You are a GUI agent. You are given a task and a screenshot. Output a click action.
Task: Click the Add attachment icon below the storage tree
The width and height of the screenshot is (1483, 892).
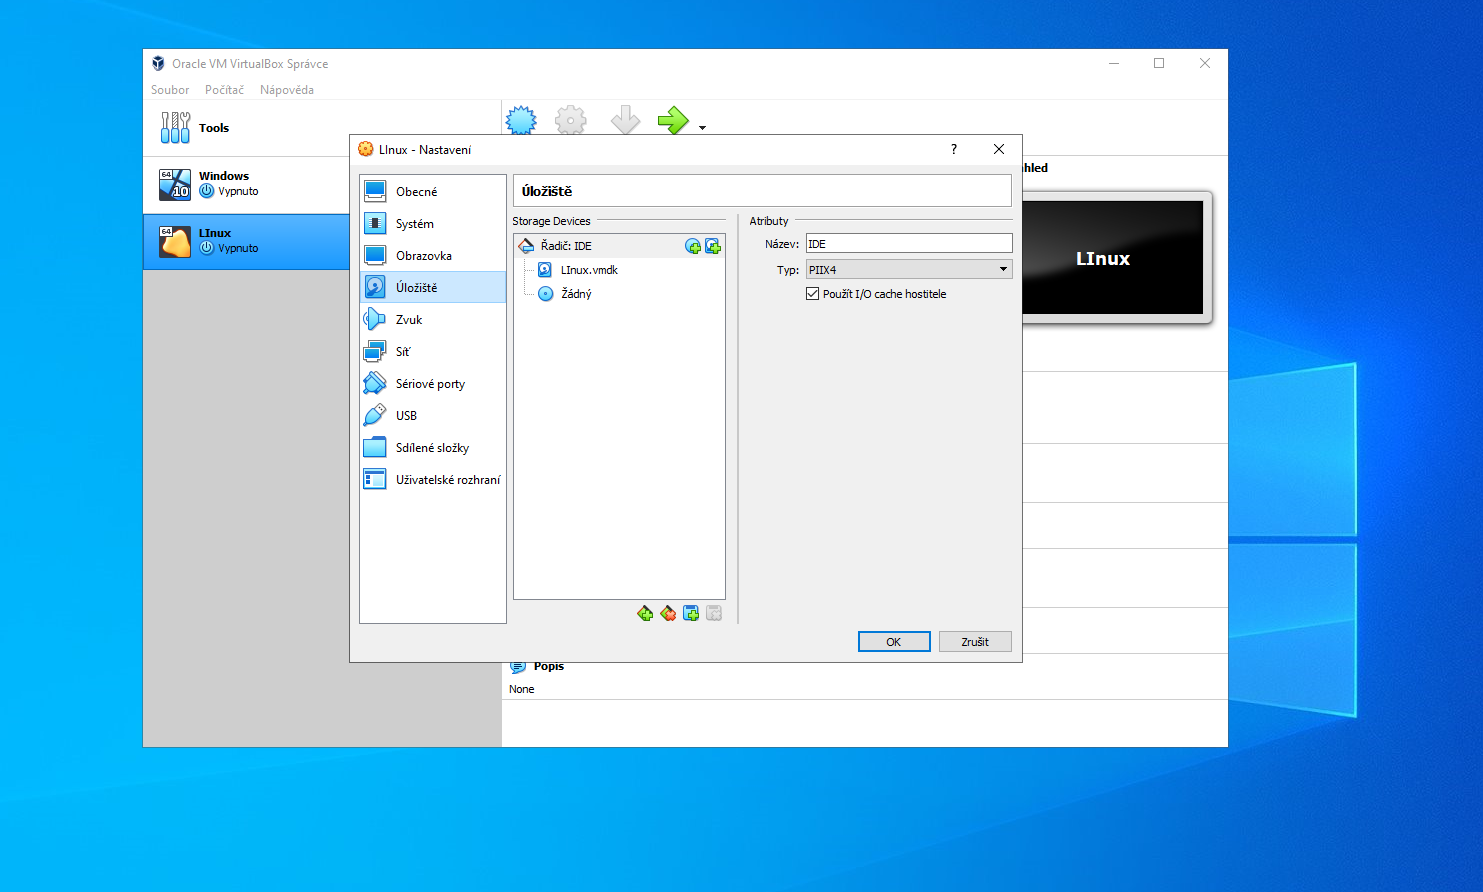[691, 613]
